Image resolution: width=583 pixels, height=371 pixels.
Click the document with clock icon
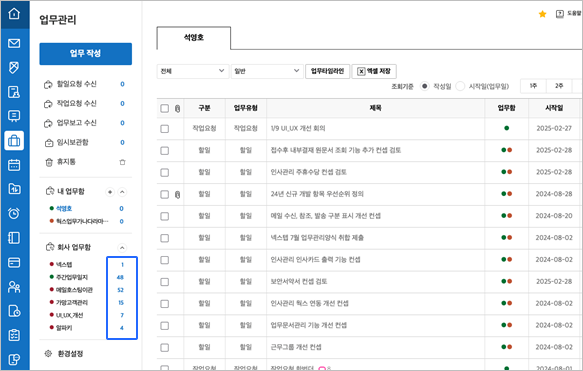click(x=14, y=311)
